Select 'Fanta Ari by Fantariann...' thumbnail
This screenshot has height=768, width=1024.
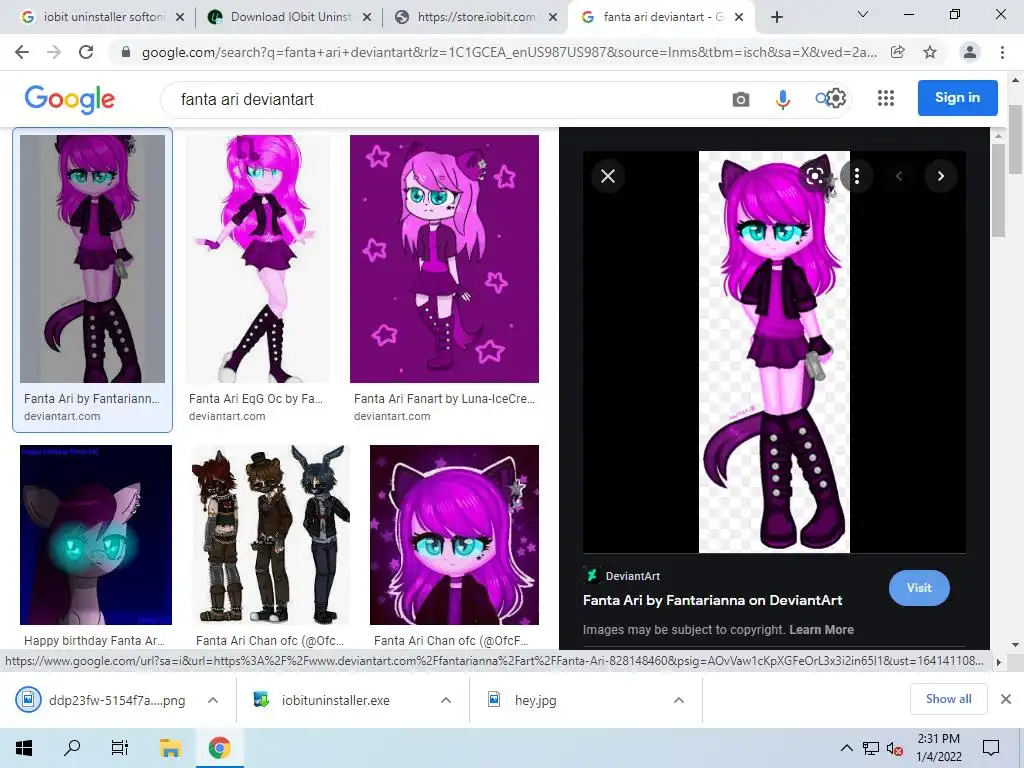[x=92, y=259]
